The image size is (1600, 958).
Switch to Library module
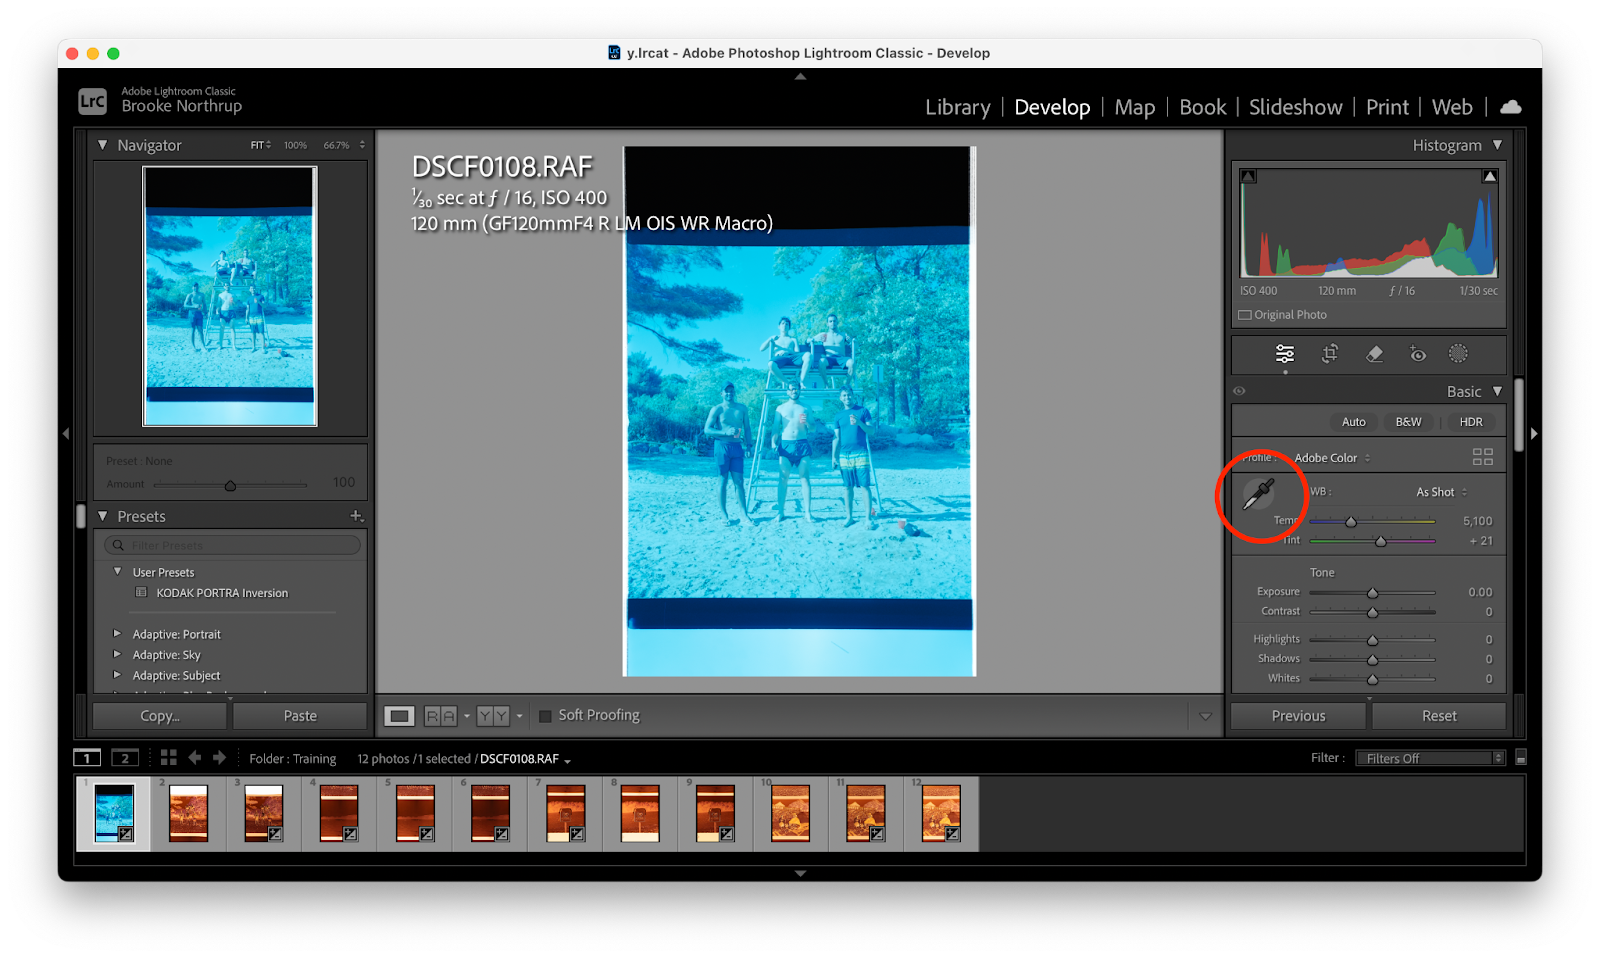click(958, 107)
